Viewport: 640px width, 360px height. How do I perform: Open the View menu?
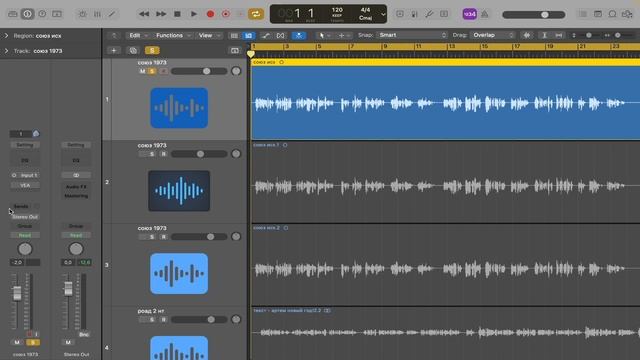pos(209,36)
